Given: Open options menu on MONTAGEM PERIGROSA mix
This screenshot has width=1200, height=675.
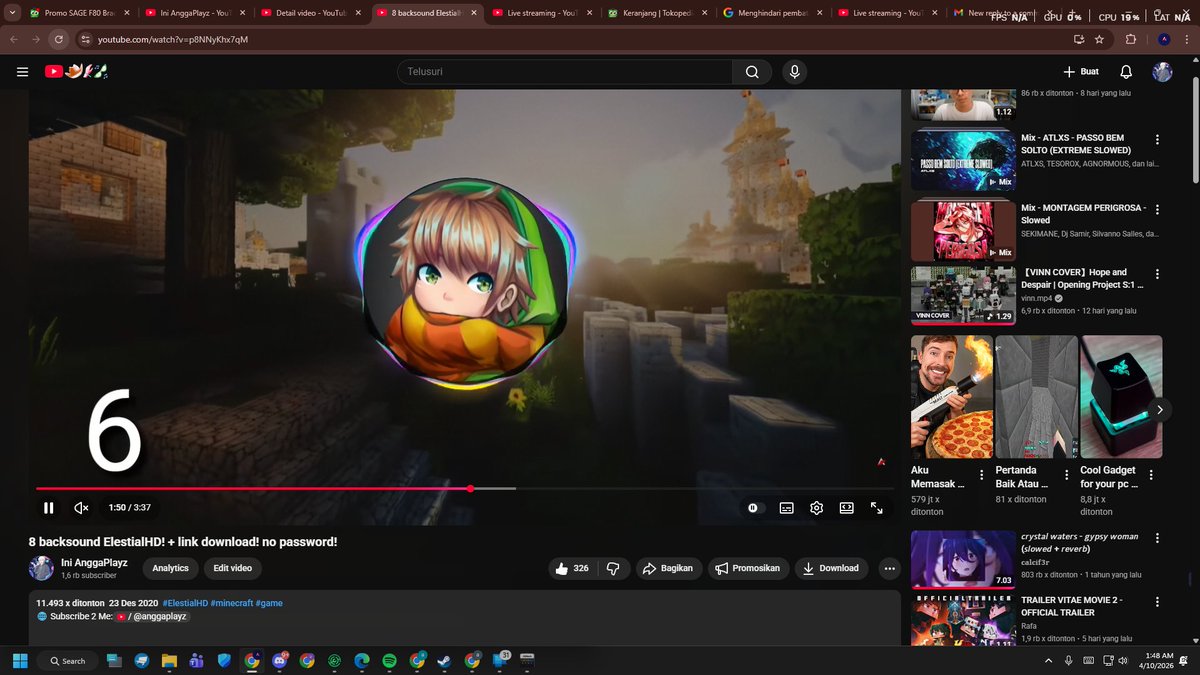Looking at the screenshot, I should tap(1157, 211).
